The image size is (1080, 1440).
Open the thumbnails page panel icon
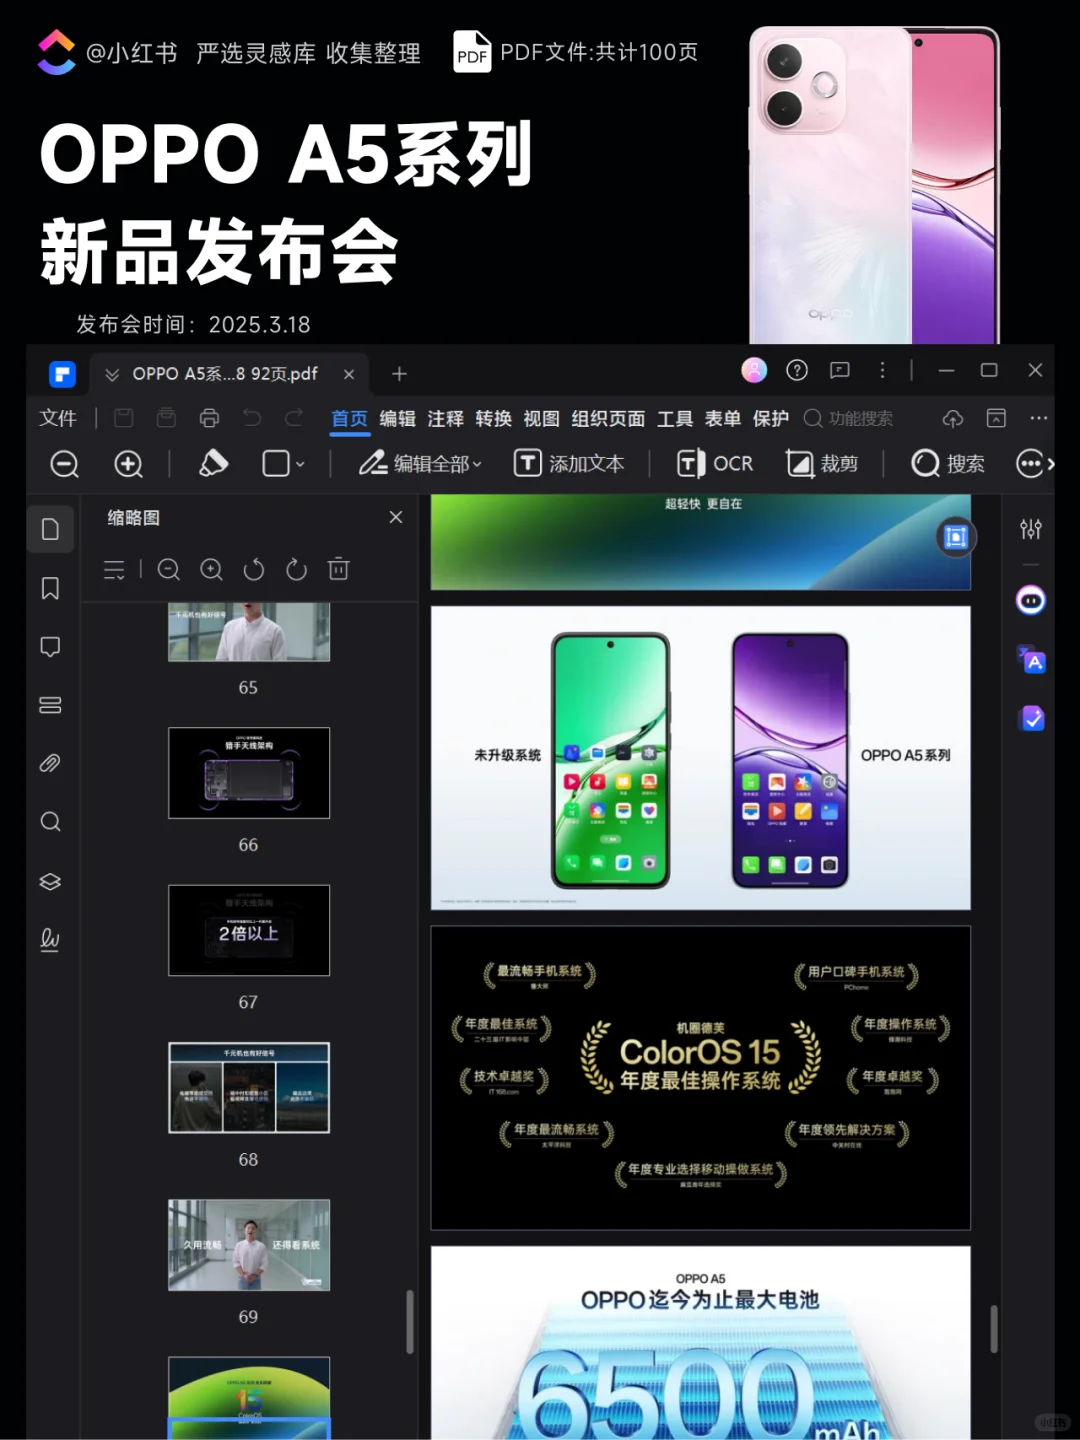[50, 529]
